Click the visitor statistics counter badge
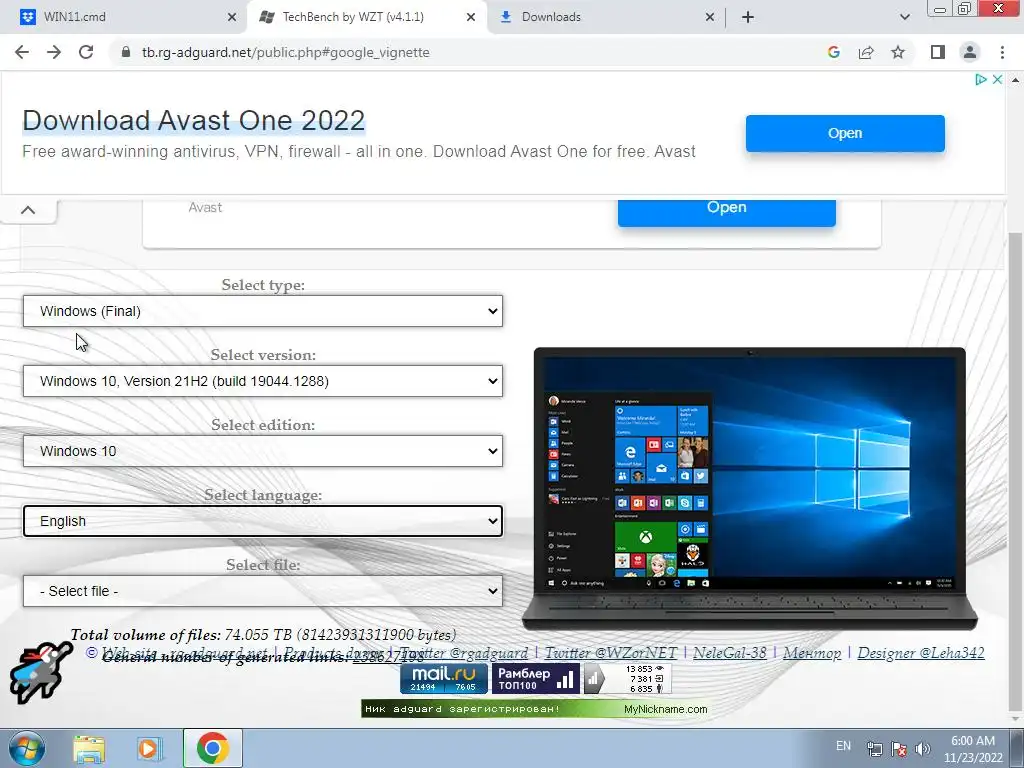This screenshot has width=1024, height=768. coord(627,679)
